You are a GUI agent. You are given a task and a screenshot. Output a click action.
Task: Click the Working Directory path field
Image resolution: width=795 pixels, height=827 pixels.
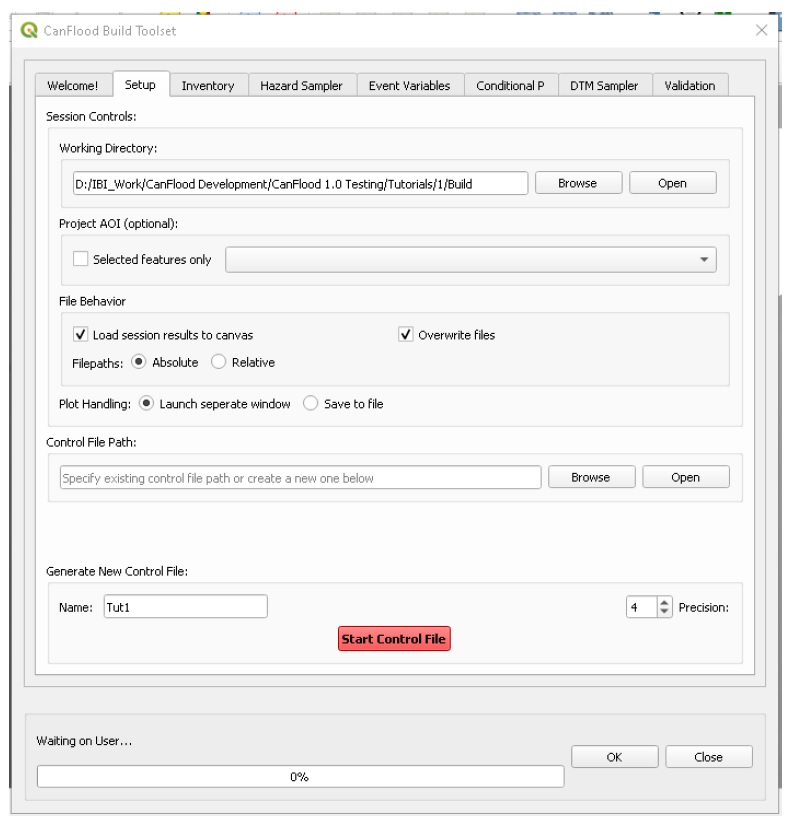tap(300, 184)
